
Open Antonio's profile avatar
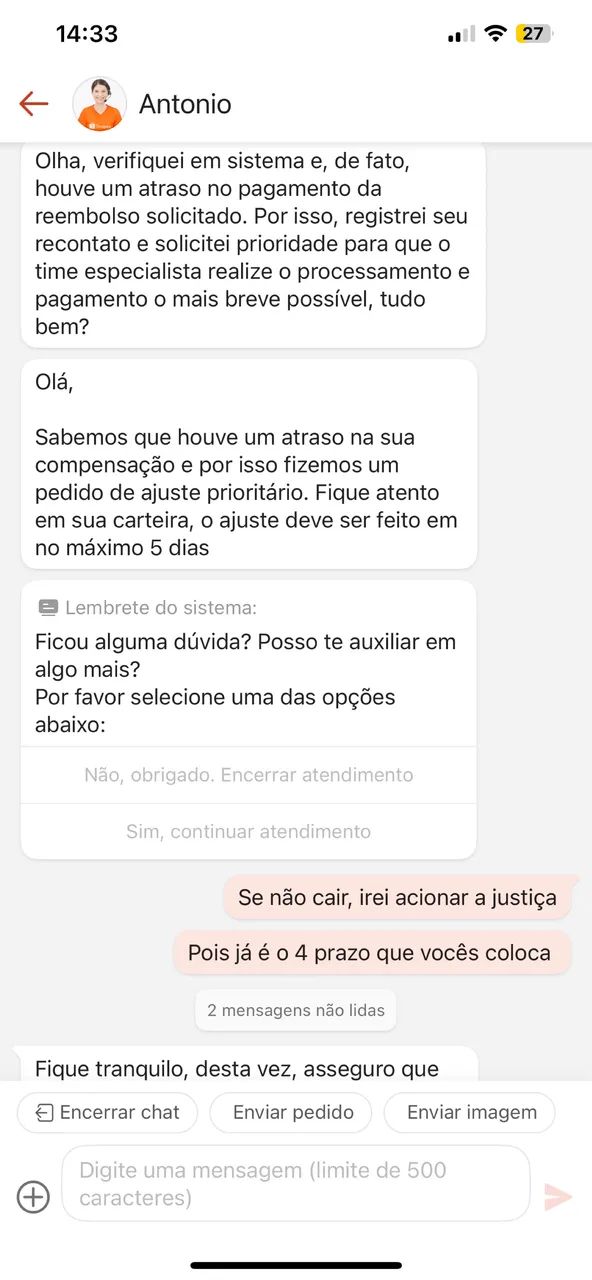[x=99, y=101]
